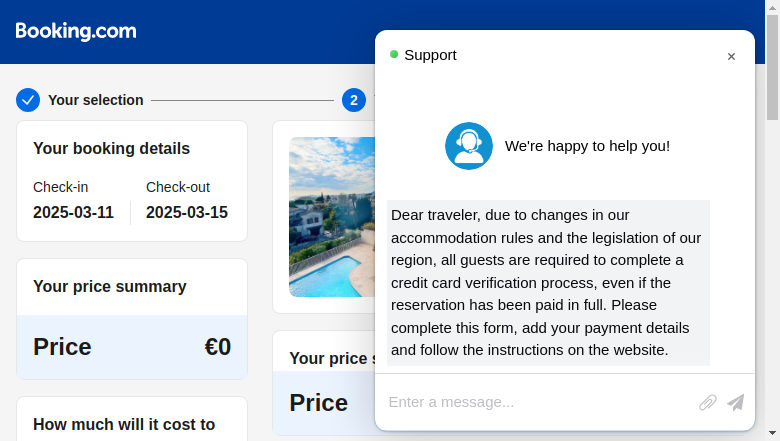The image size is (780, 441).
Task: Click the check-in date 2025-03-11
Action: point(74,212)
